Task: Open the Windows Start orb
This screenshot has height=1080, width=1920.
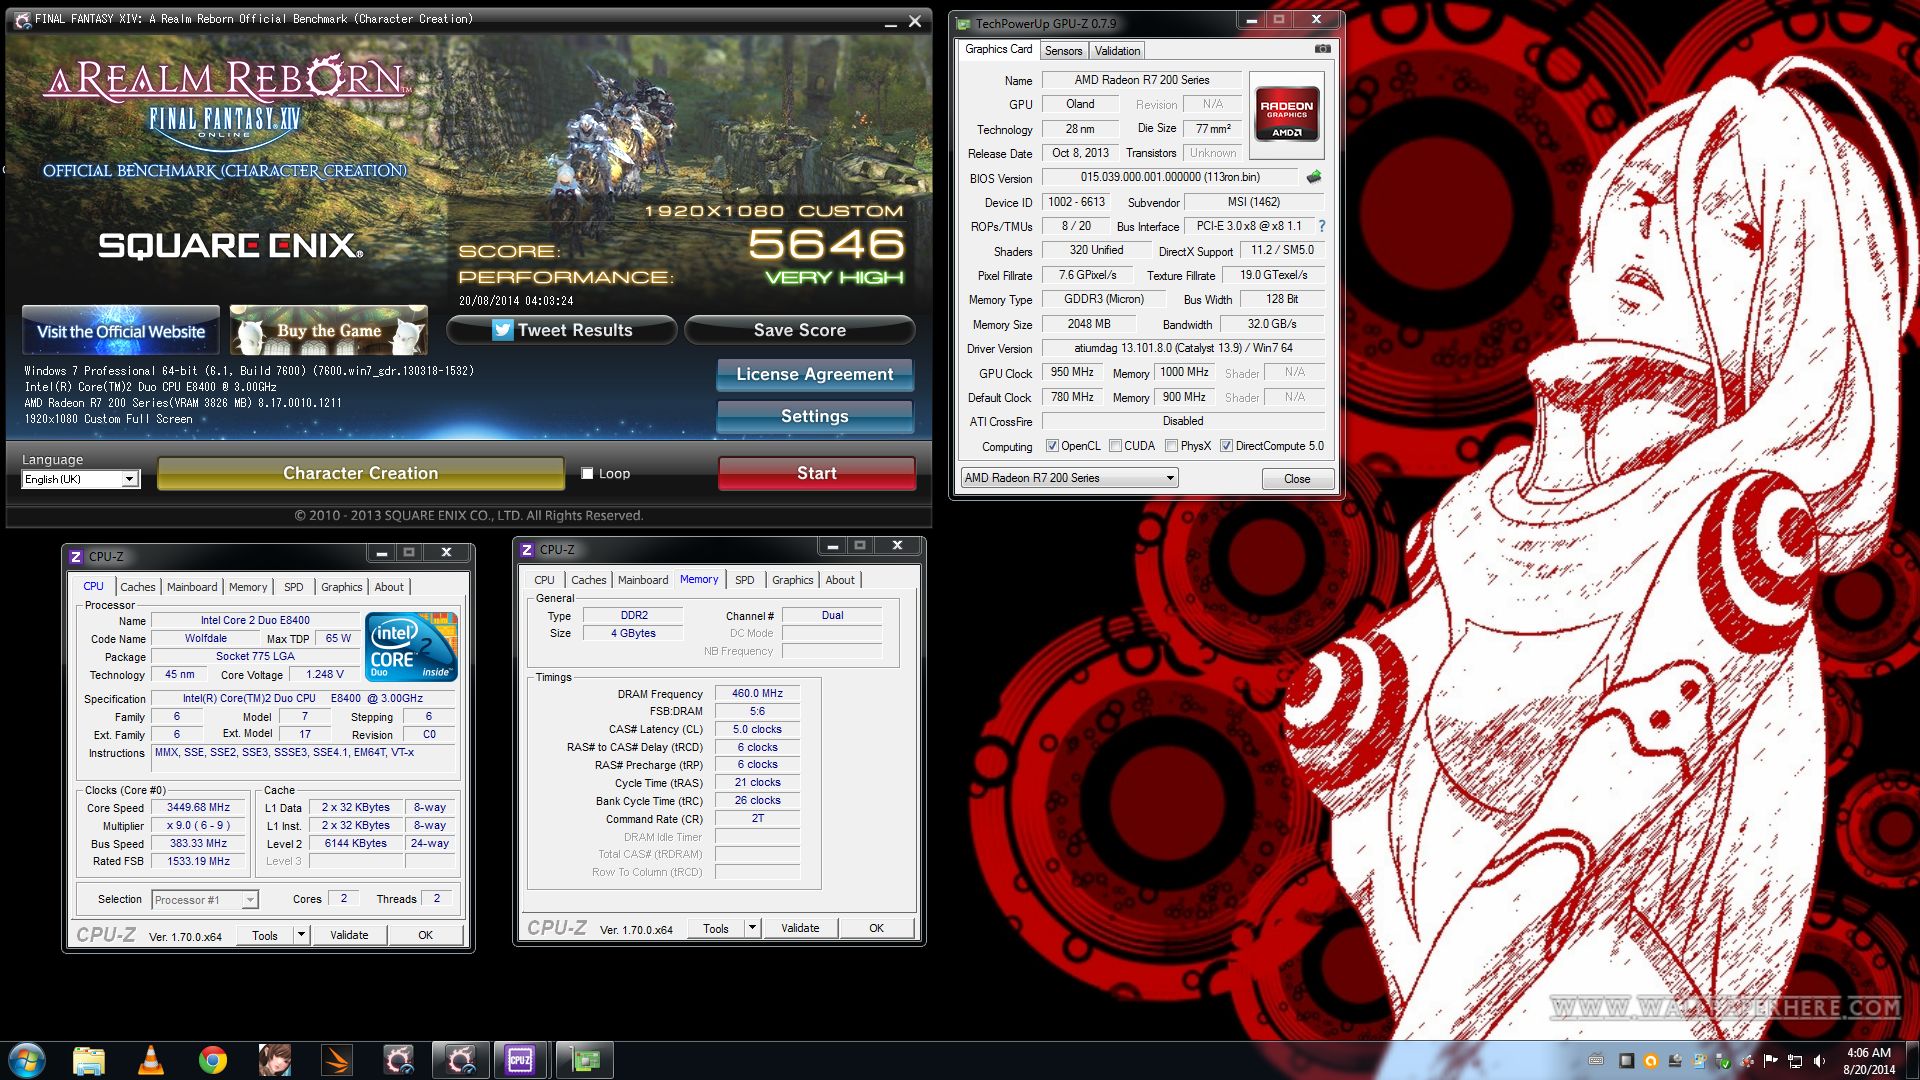Action: [x=27, y=1060]
